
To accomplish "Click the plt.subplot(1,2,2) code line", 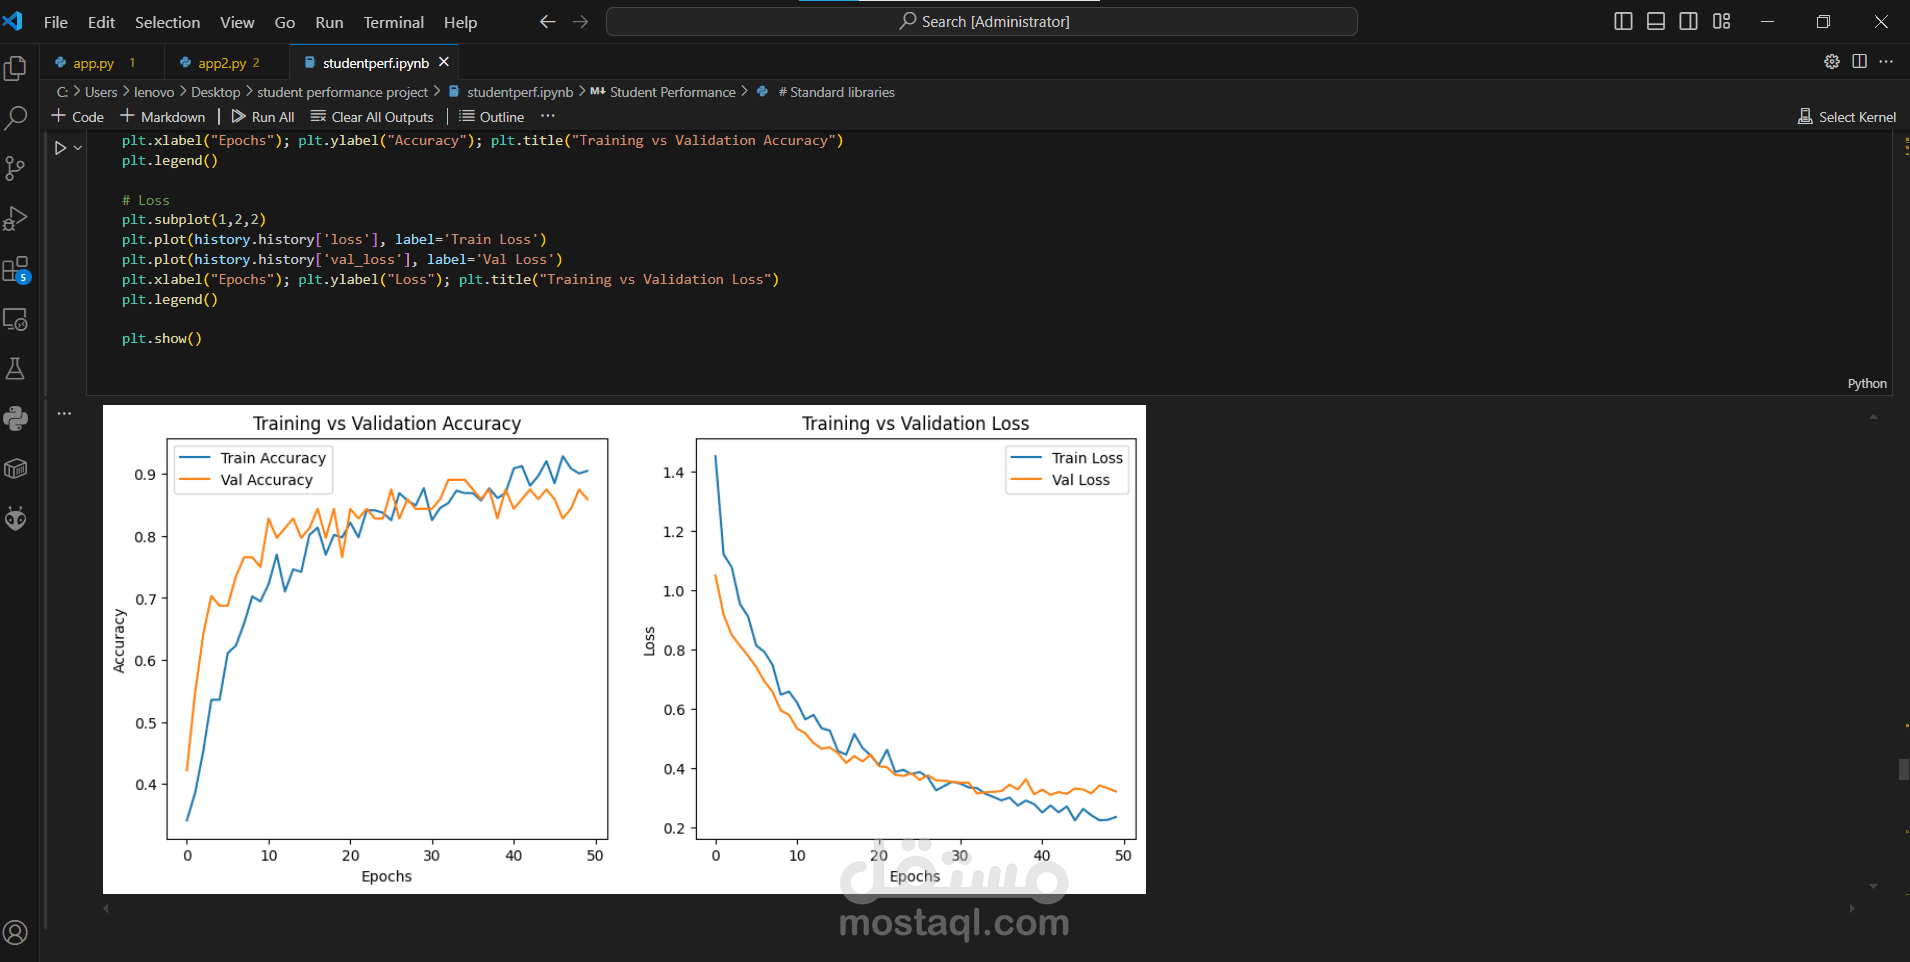I will [194, 219].
